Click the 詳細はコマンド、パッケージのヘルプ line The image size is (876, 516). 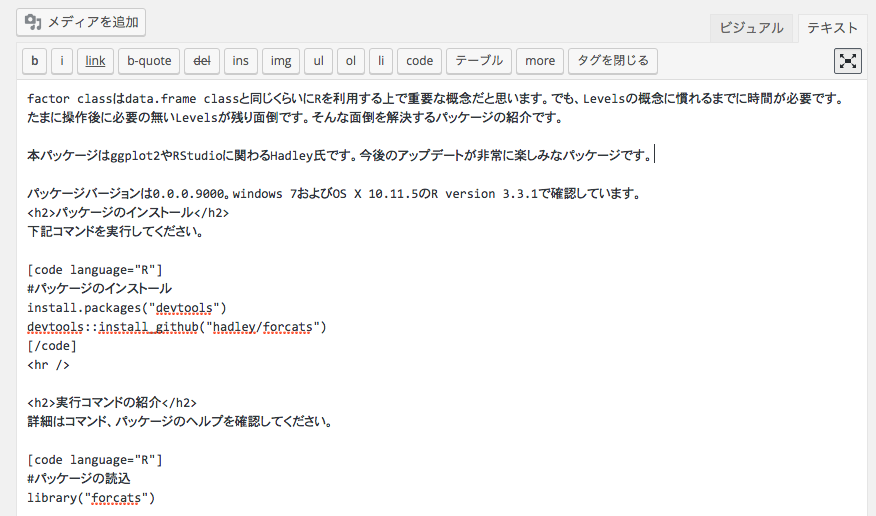[x=180, y=422]
